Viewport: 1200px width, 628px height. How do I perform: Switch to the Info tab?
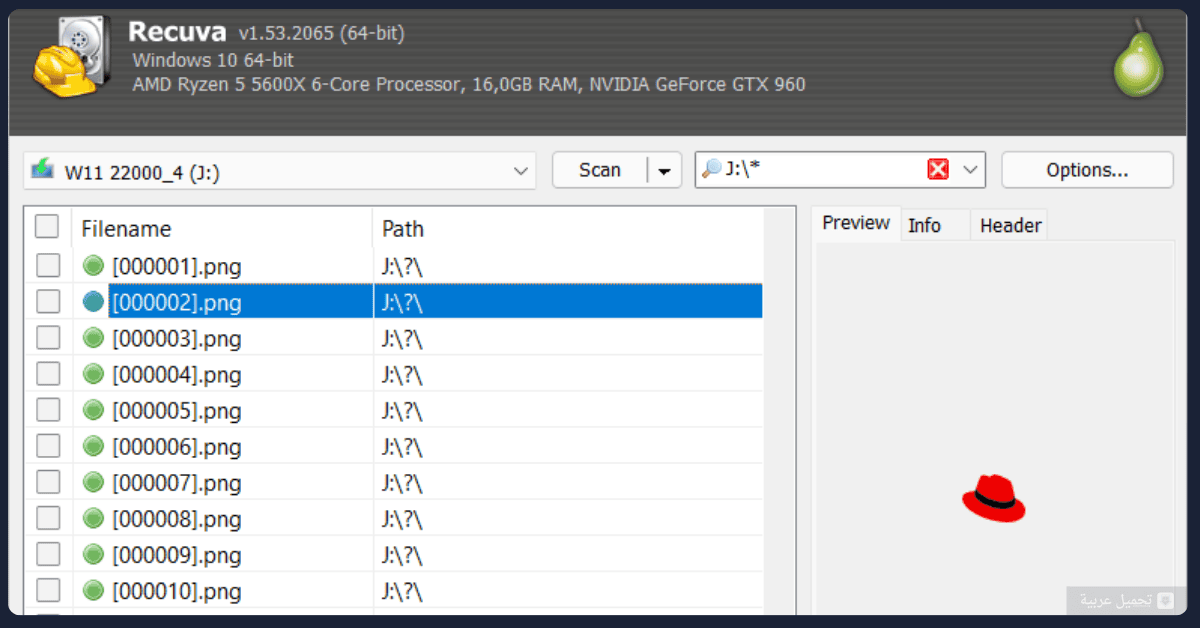[x=924, y=226]
